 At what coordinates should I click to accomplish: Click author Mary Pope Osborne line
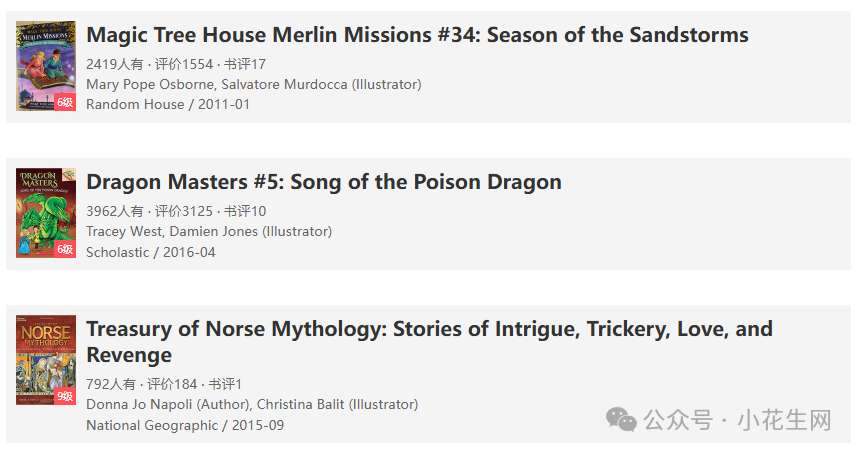(254, 84)
